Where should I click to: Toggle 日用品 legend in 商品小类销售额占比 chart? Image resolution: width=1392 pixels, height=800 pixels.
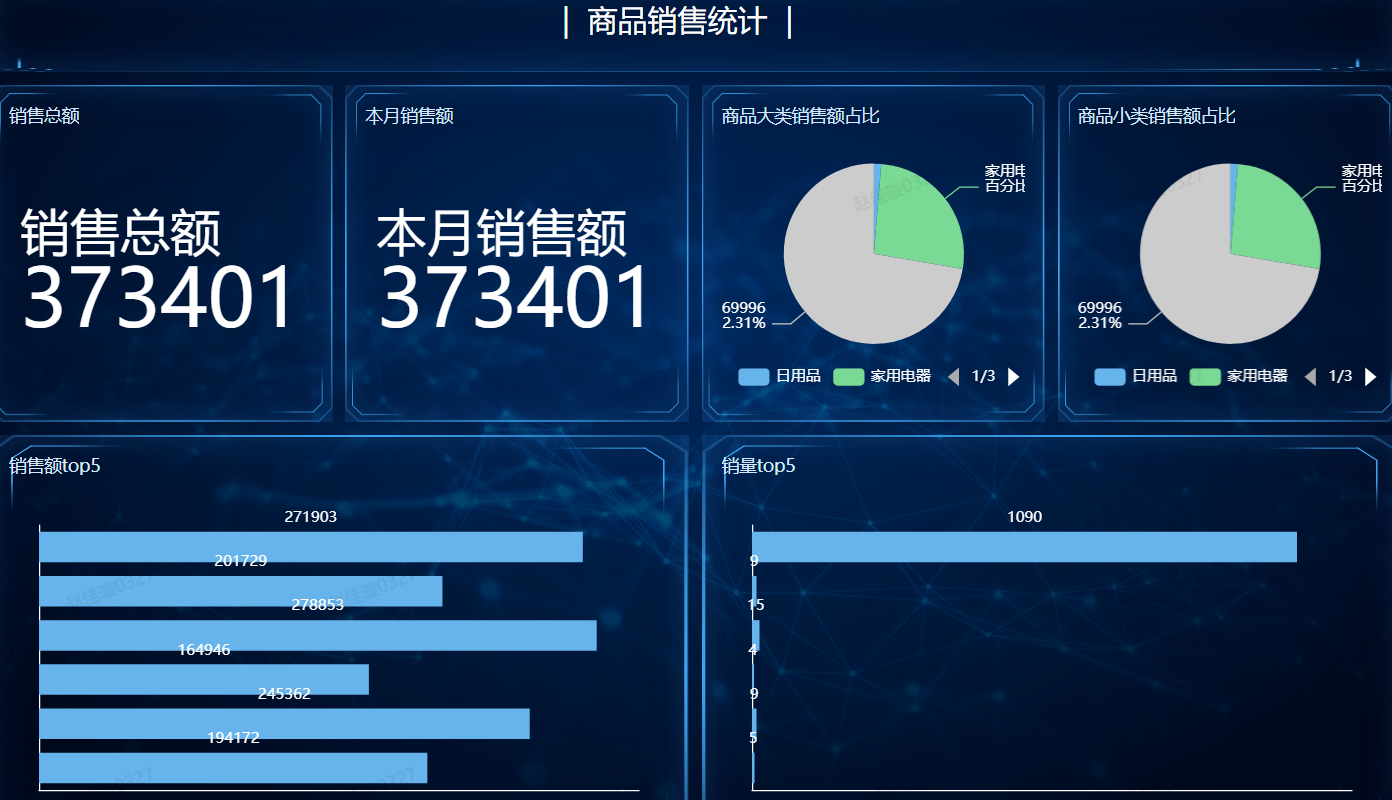click(1136, 377)
